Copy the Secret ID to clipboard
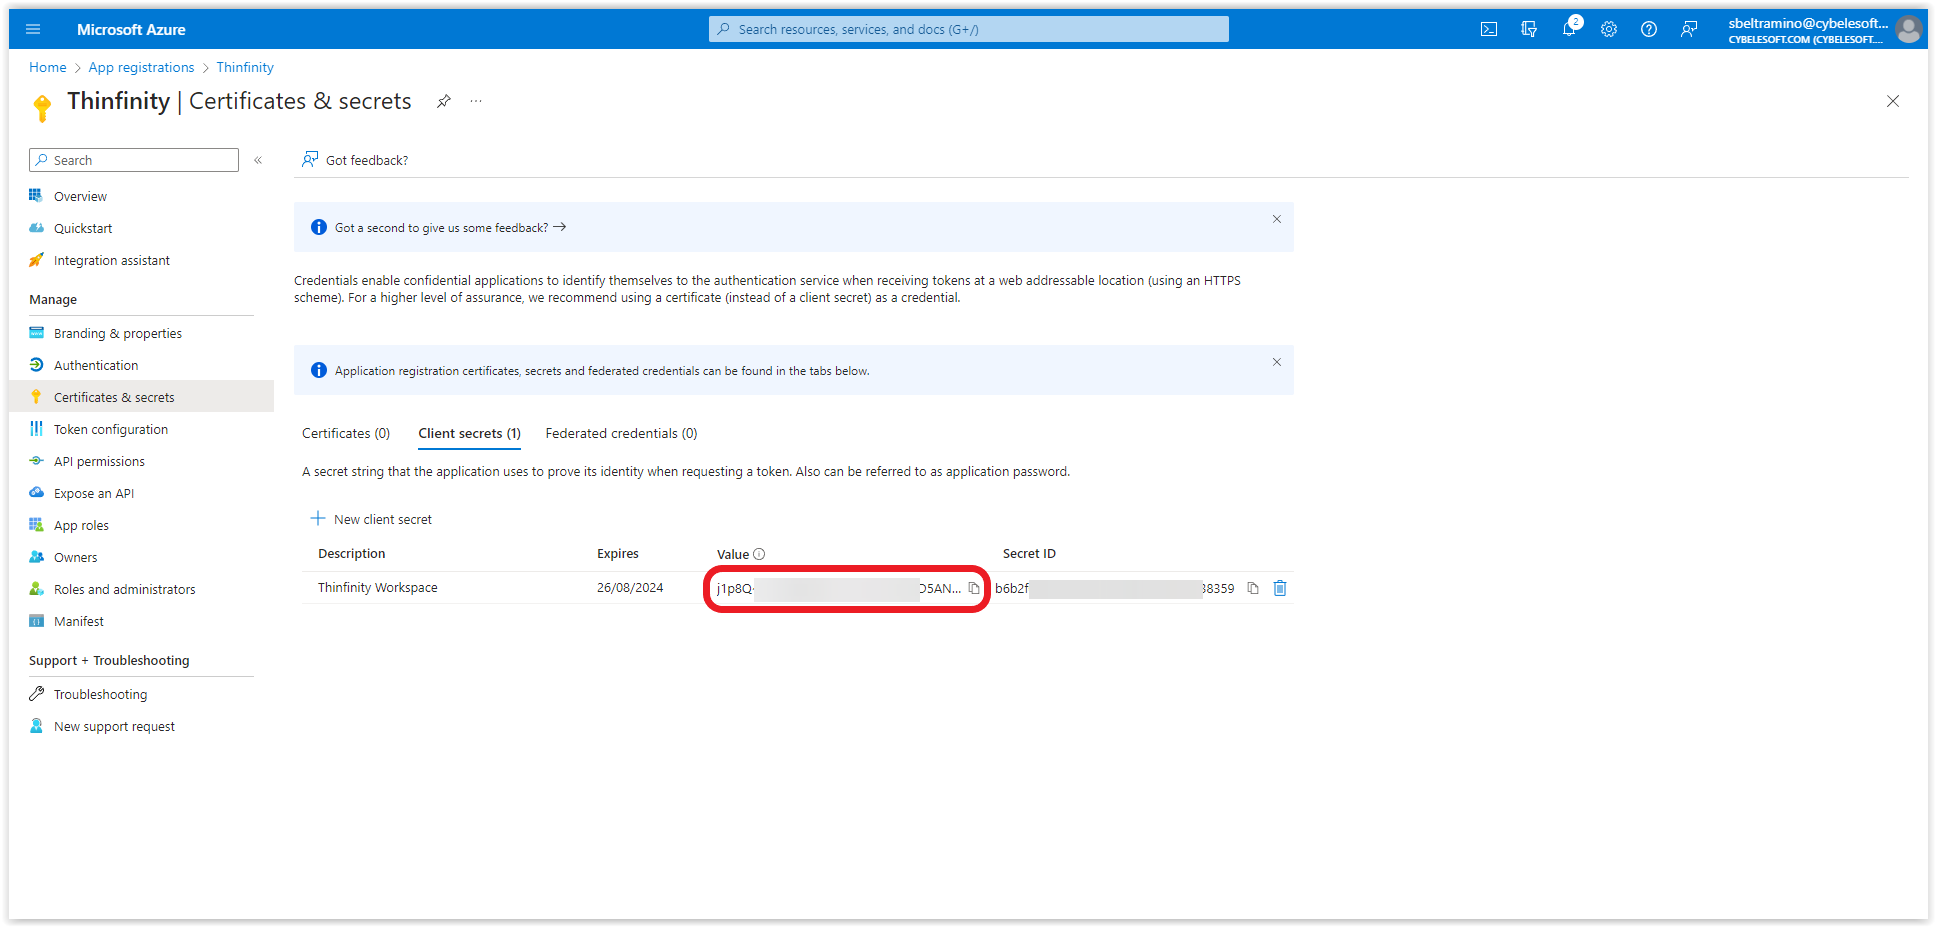Screen dimensions: 1936x927 pyautogui.click(x=1253, y=588)
